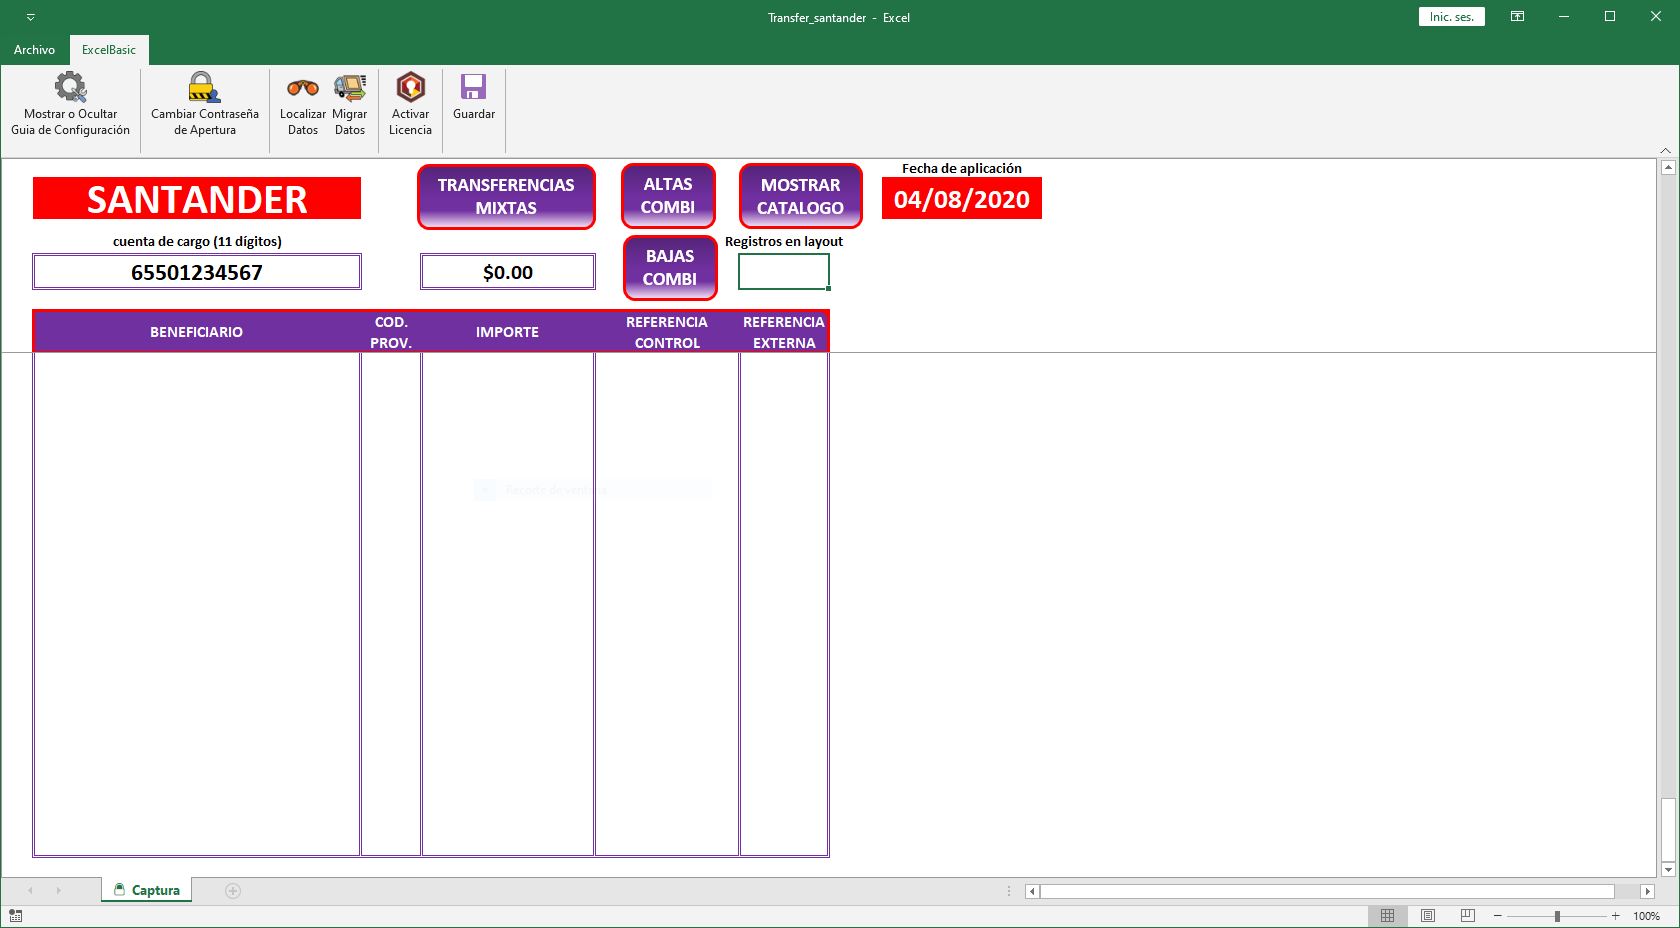Open Quick Access Toolbar customize dropdown

coord(30,18)
